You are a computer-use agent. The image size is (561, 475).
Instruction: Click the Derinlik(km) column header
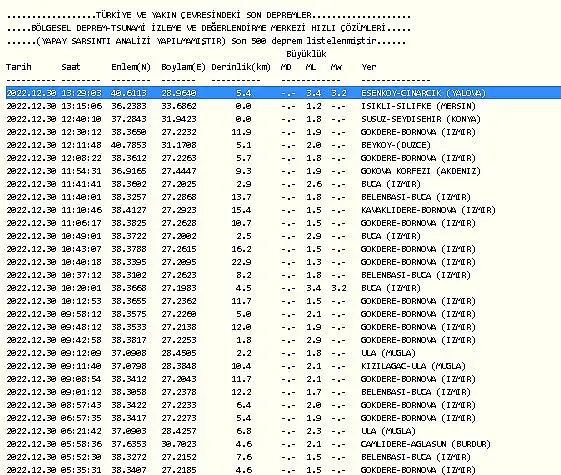[241, 67]
